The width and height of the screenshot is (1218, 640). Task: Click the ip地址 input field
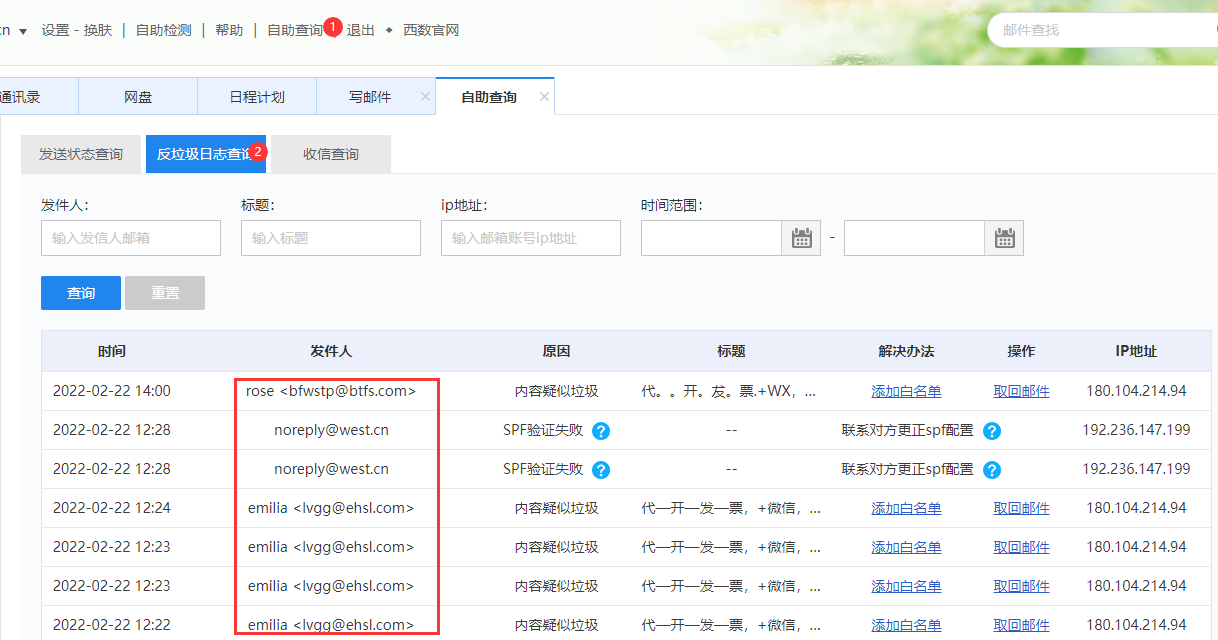531,238
